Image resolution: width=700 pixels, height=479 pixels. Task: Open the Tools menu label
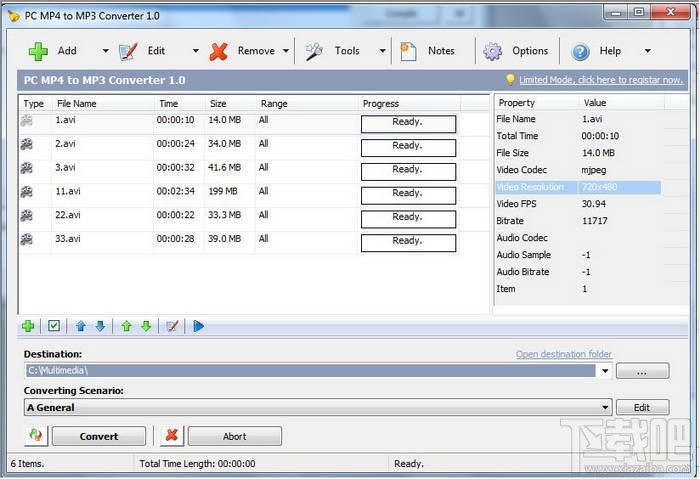tap(347, 51)
